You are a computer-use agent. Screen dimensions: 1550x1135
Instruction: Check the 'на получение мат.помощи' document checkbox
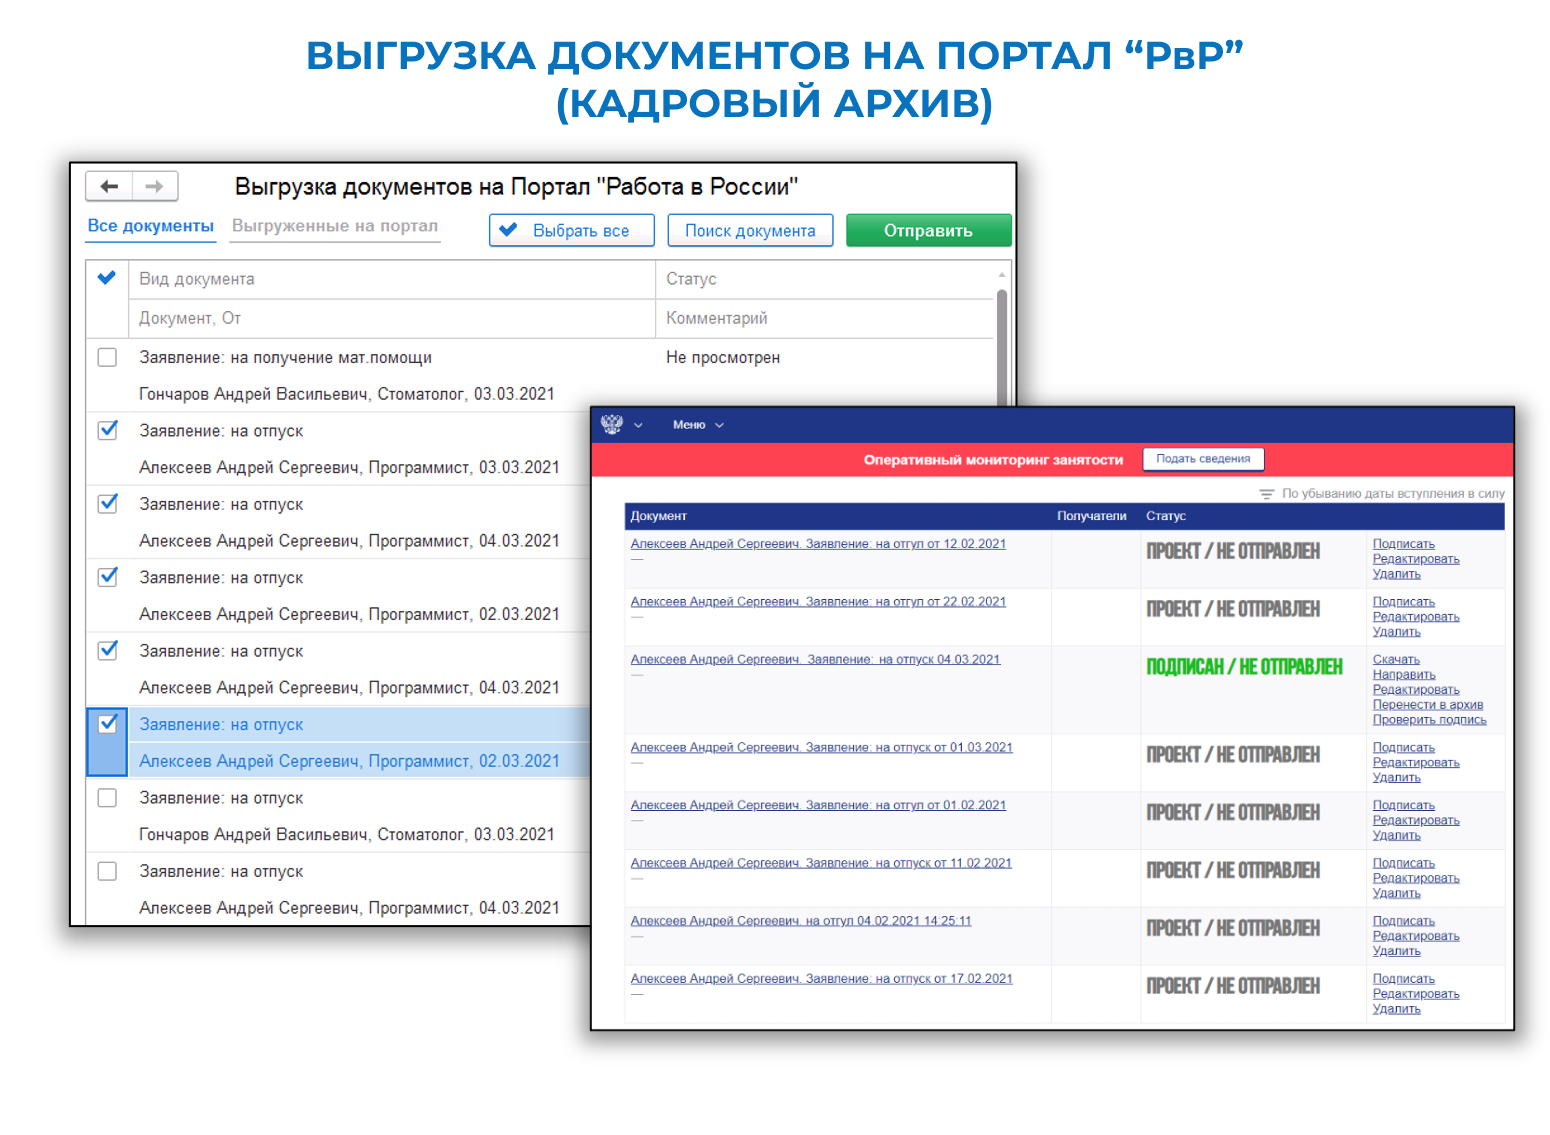[107, 357]
